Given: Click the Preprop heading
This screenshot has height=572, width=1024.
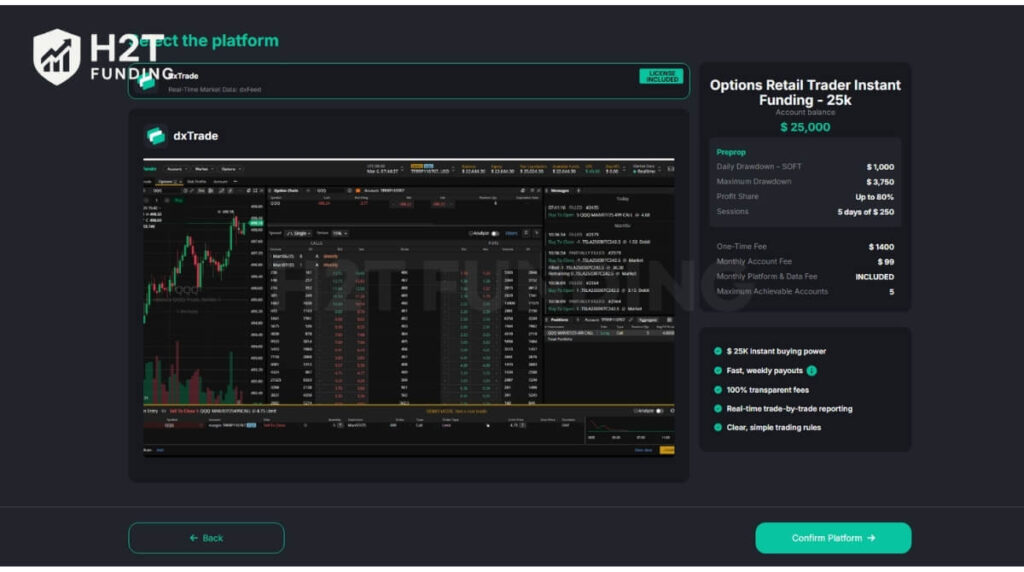Looking at the screenshot, I should point(731,152).
